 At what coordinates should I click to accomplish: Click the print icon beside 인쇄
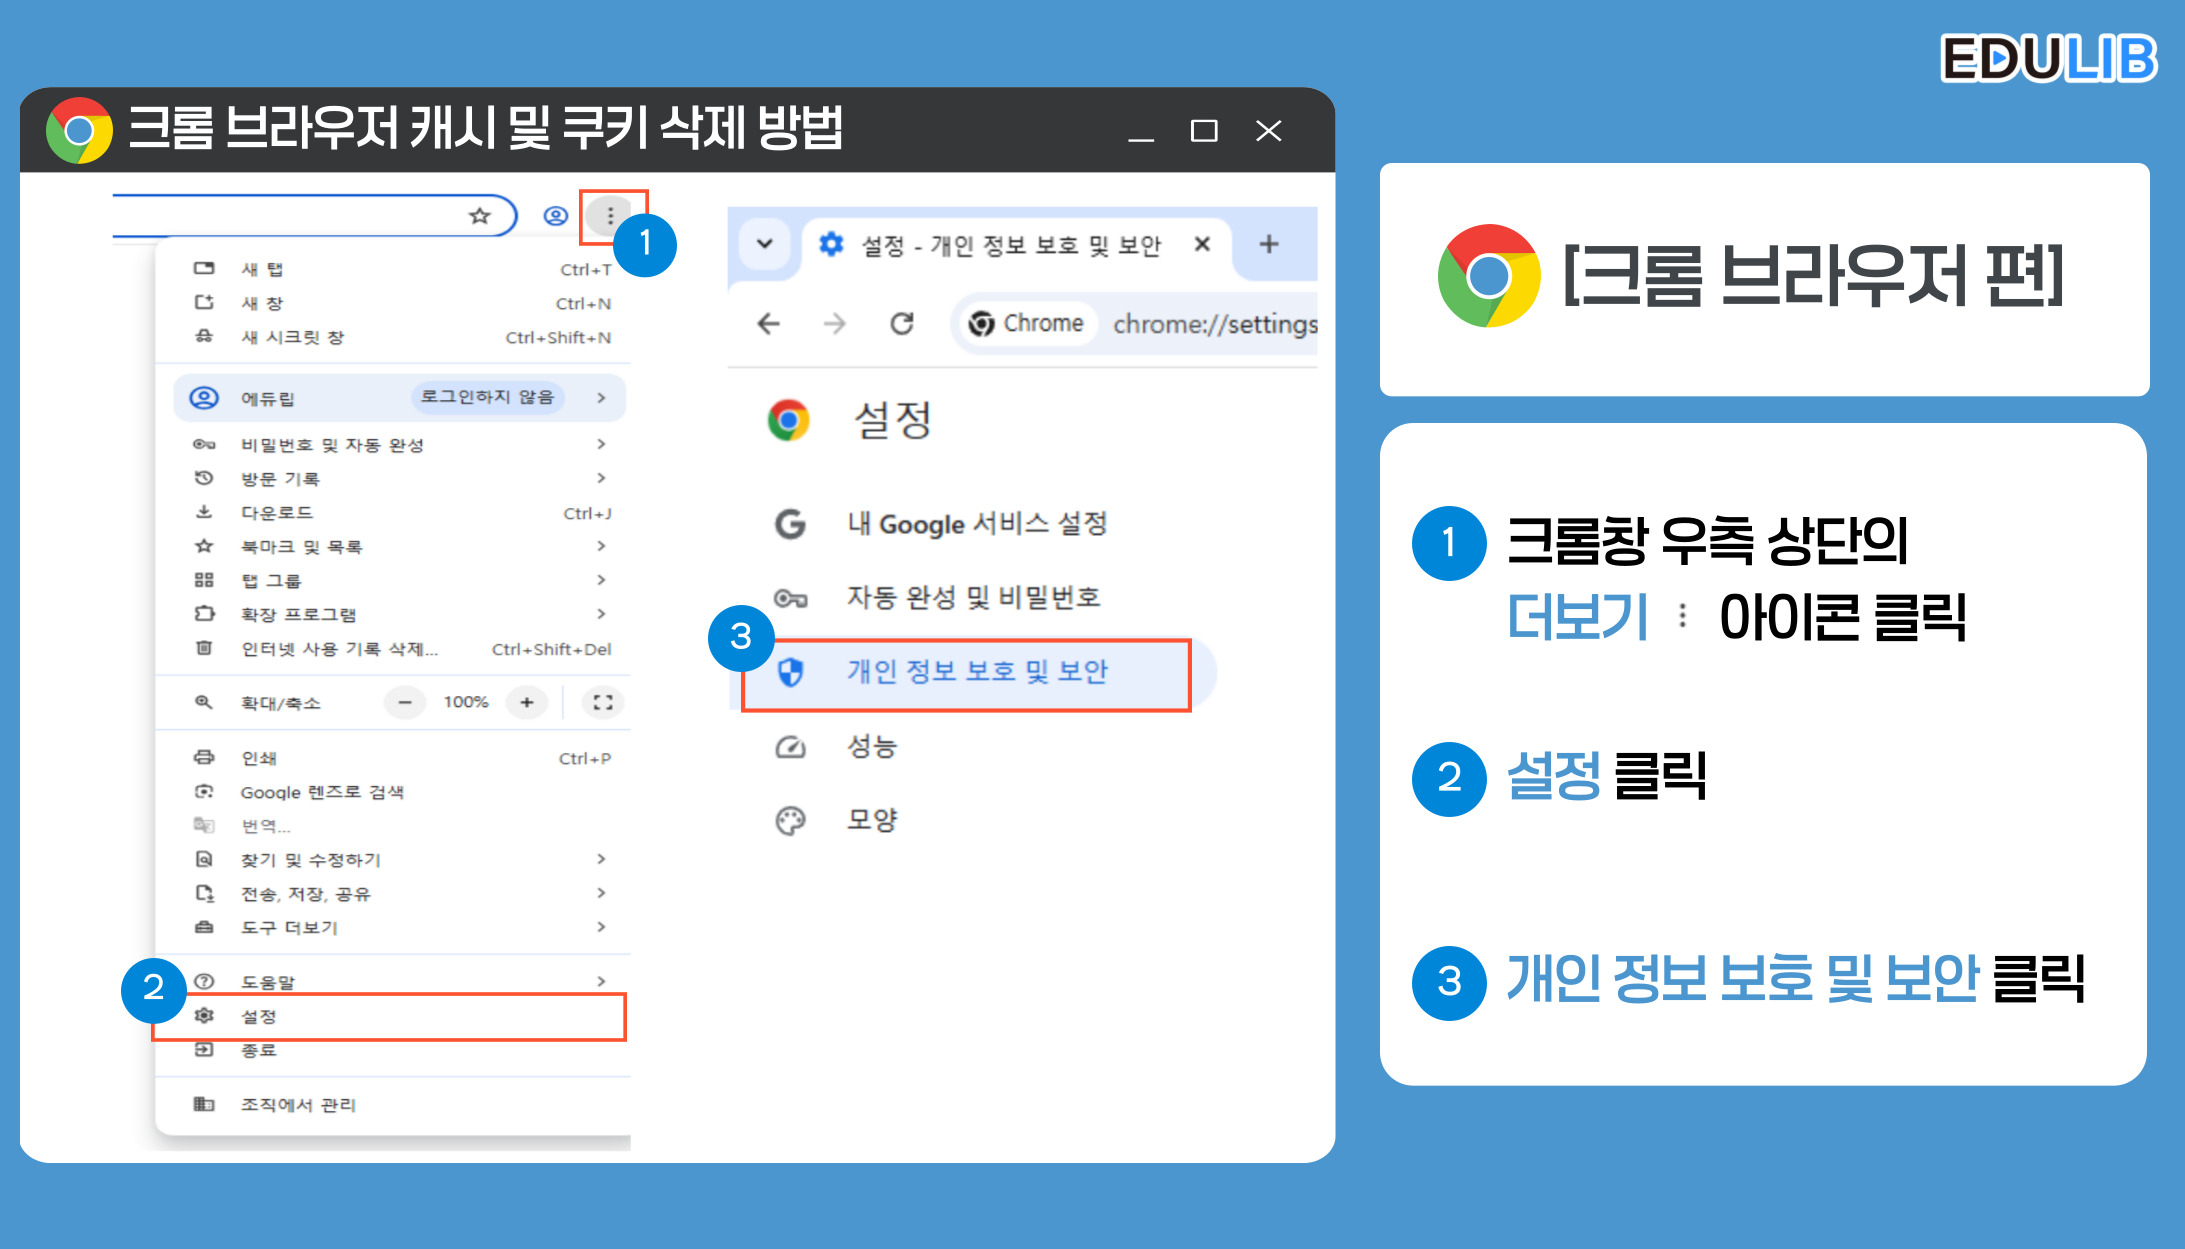[204, 757]
